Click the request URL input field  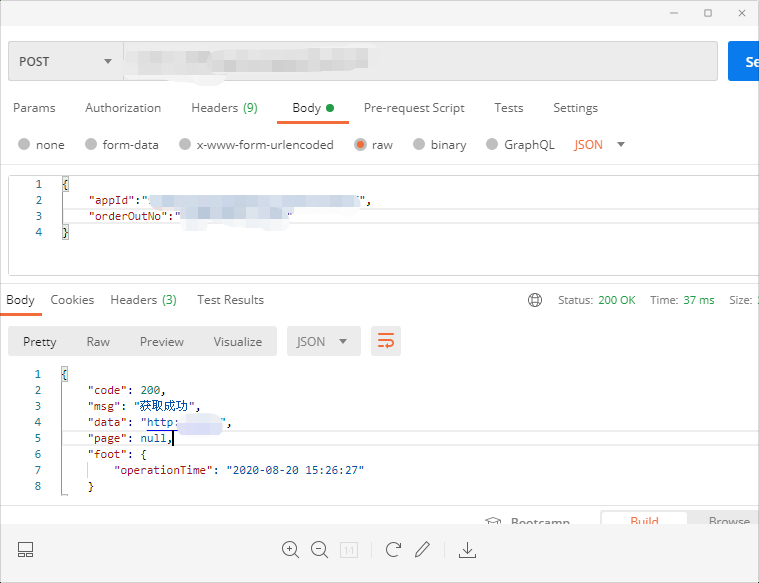pyautogui.click(x=420, y=61)
